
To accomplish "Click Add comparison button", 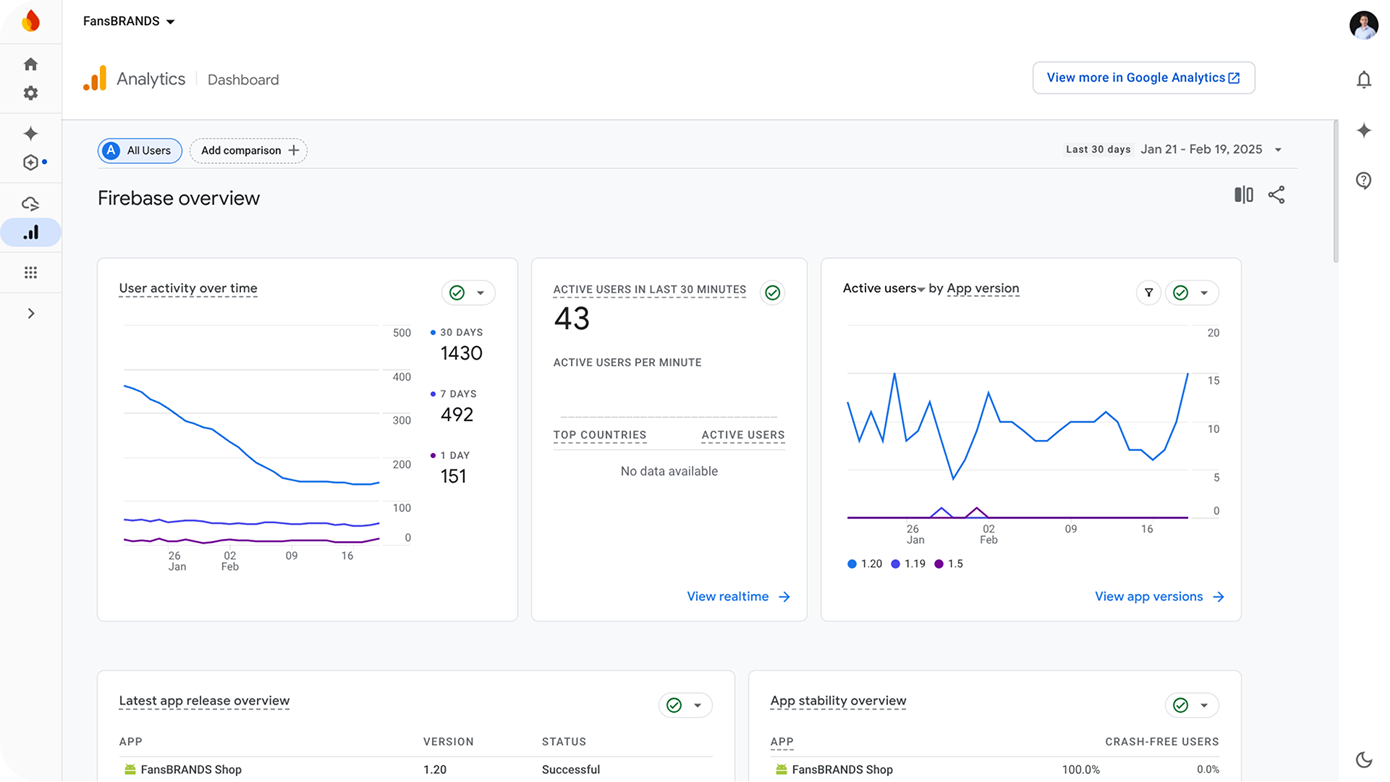I will pyautogui.click(x=248, y=150).
